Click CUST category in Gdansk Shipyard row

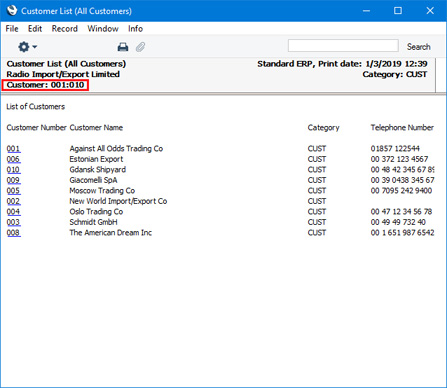[x=317, y=170]
